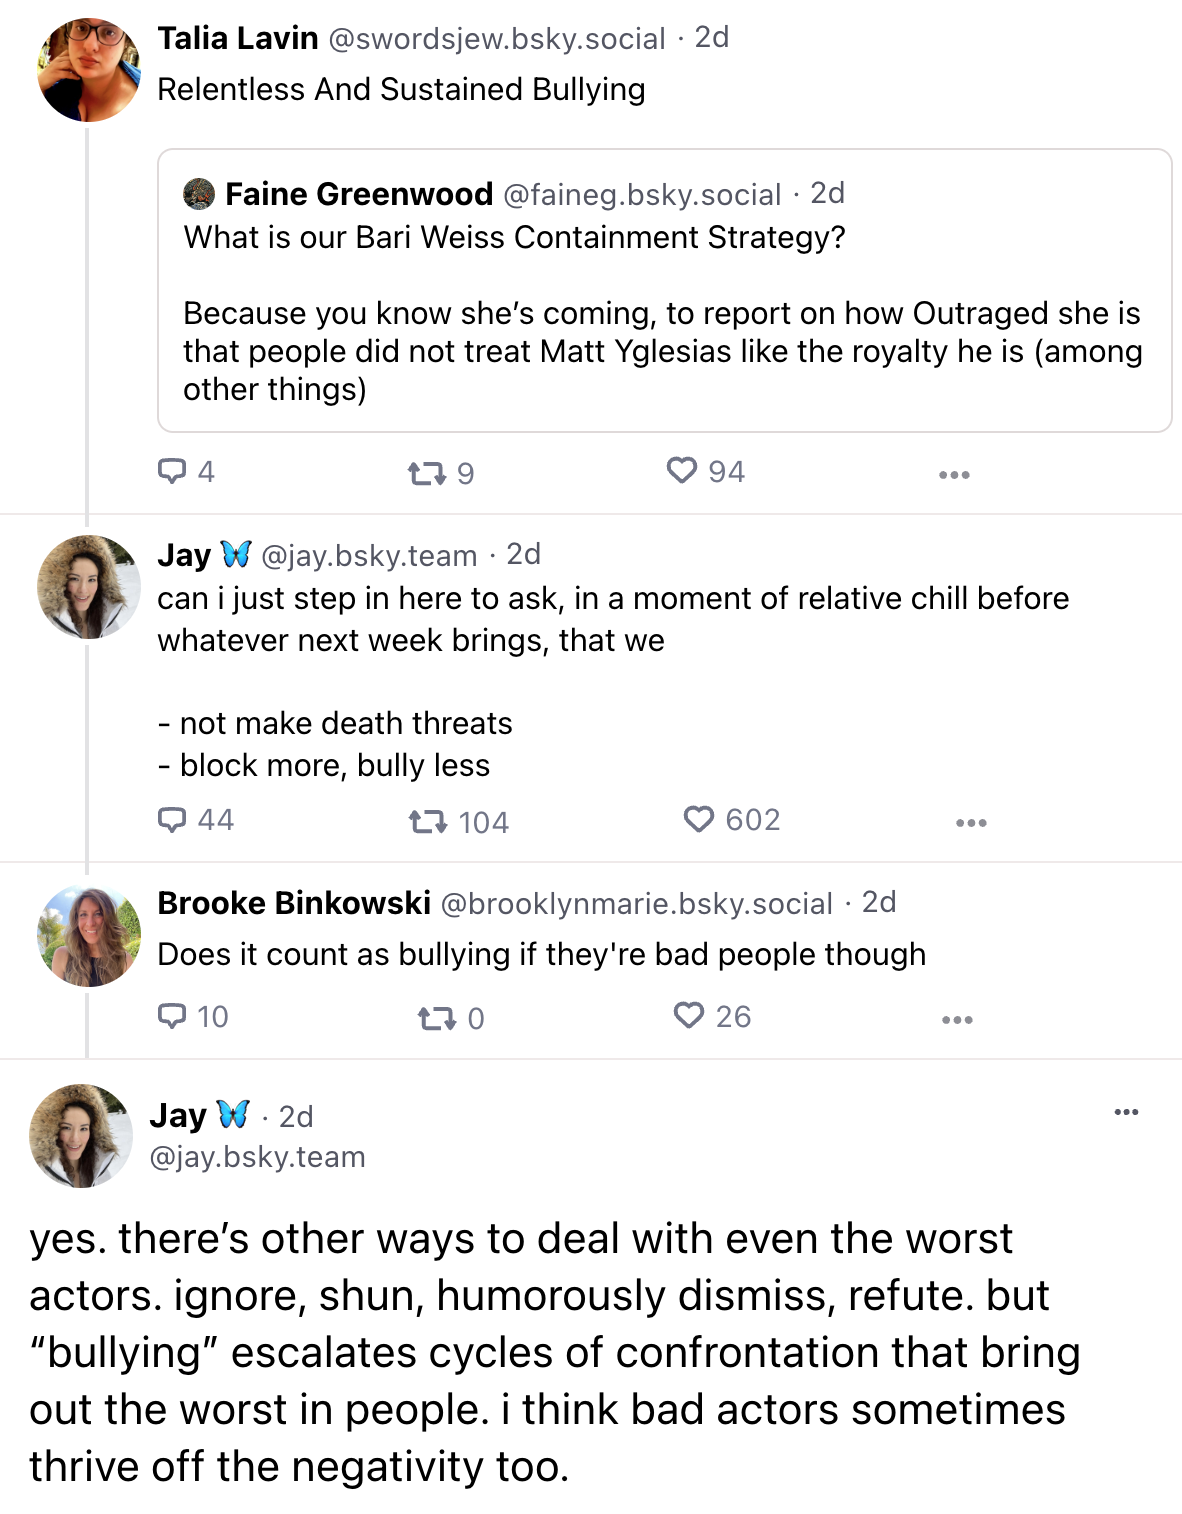Open Talia Lavin's profile picture
Viewport: 1182px width, 1514px height.
point(89,70)
